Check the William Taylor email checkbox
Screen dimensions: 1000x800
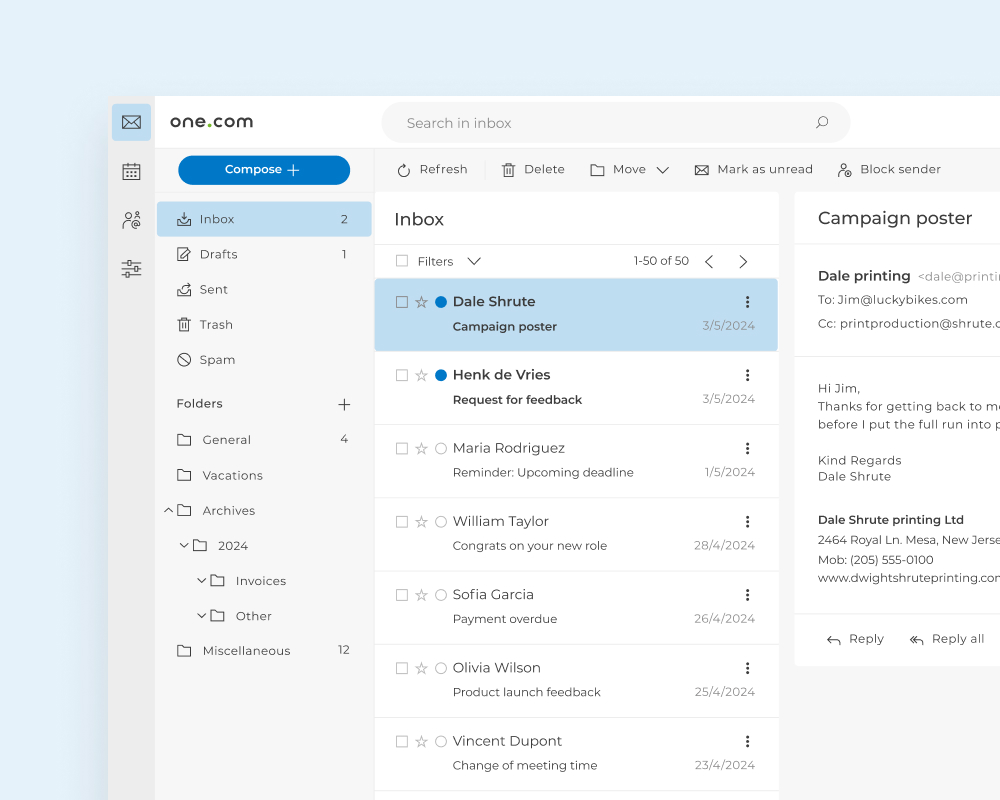point(402,522)
